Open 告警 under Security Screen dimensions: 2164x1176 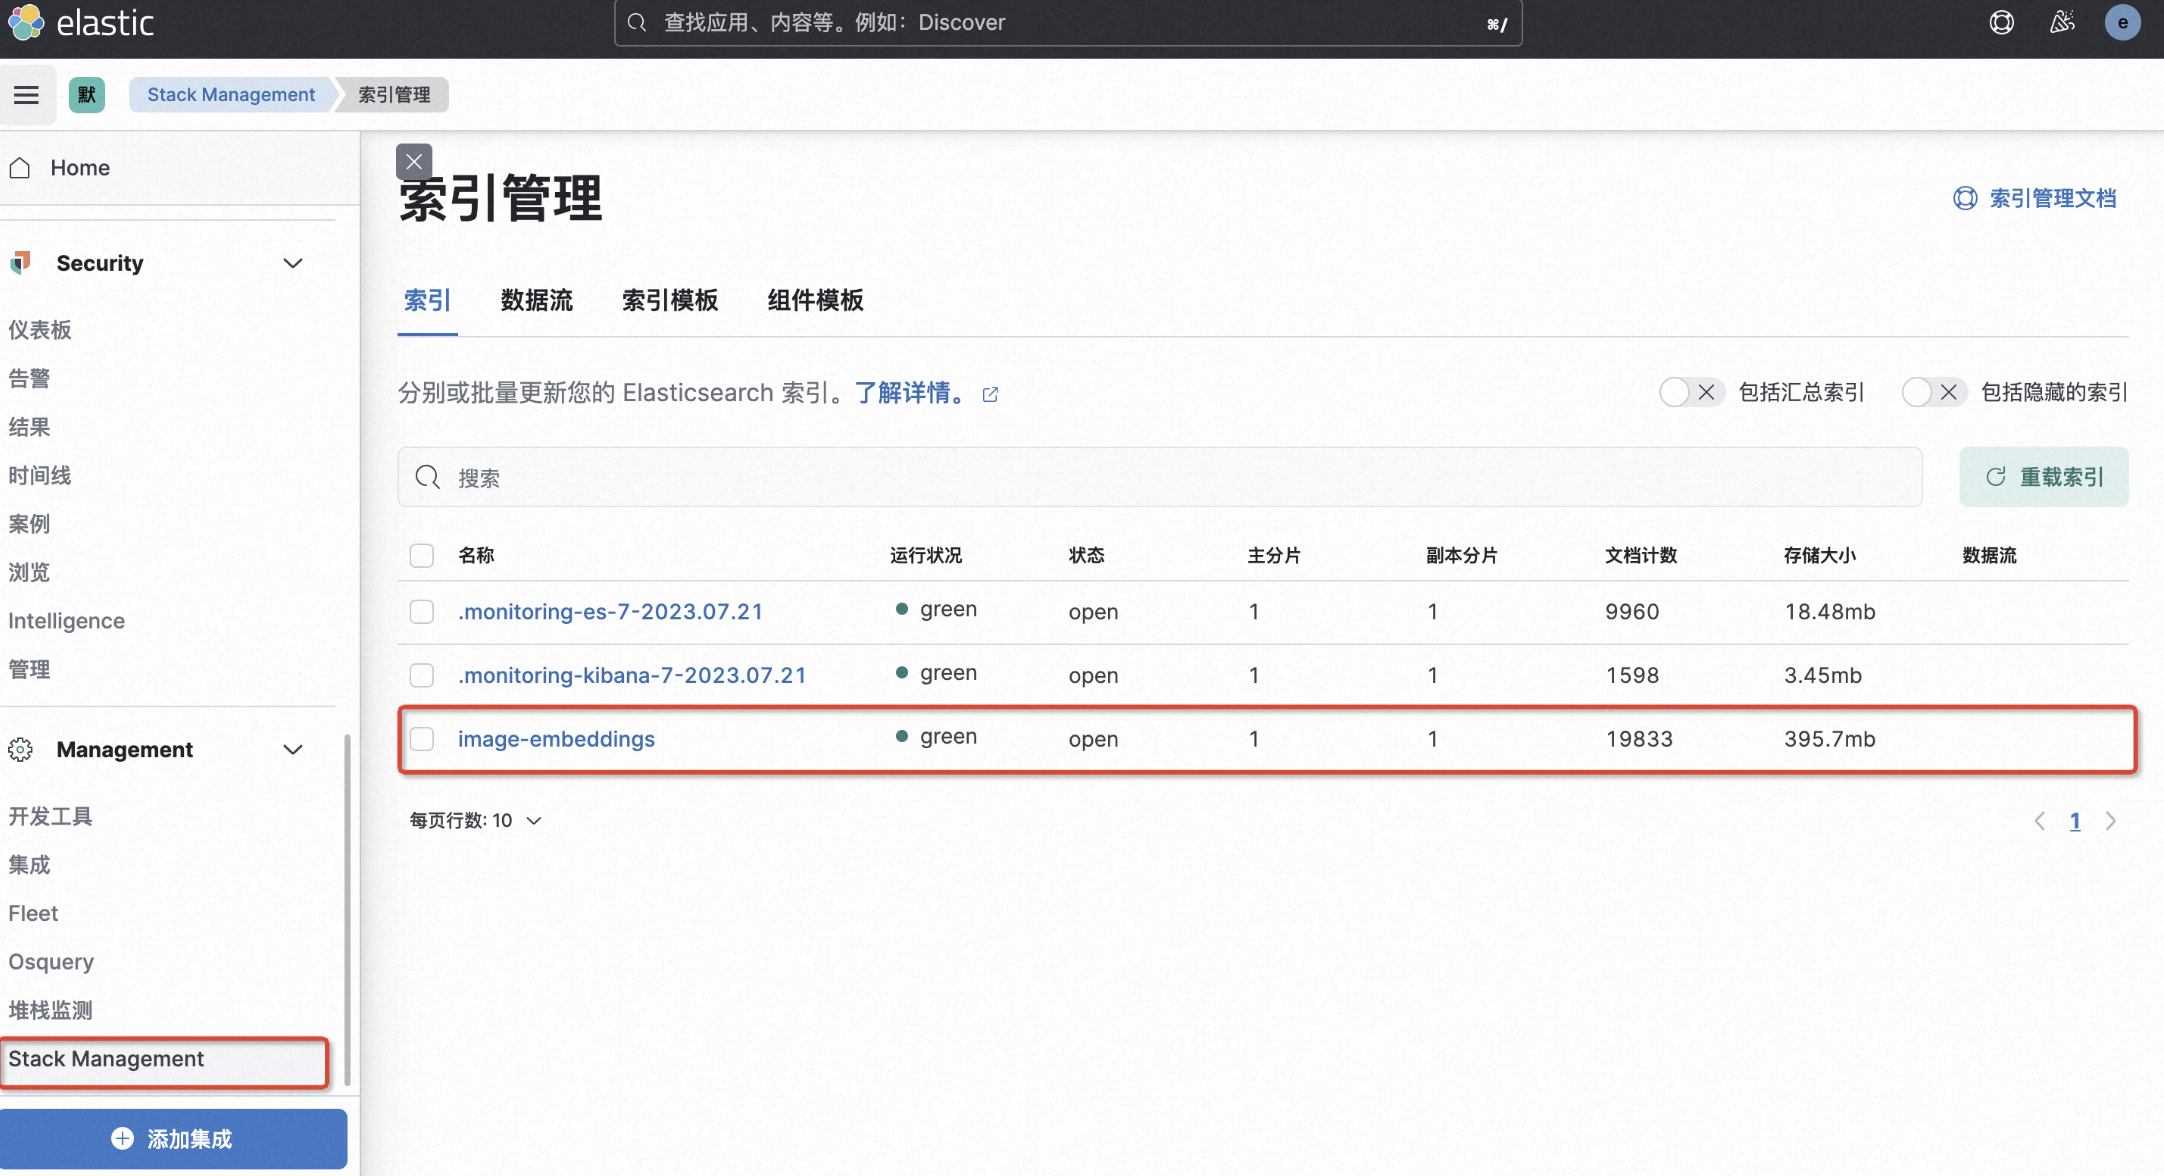tap(29, 378)
